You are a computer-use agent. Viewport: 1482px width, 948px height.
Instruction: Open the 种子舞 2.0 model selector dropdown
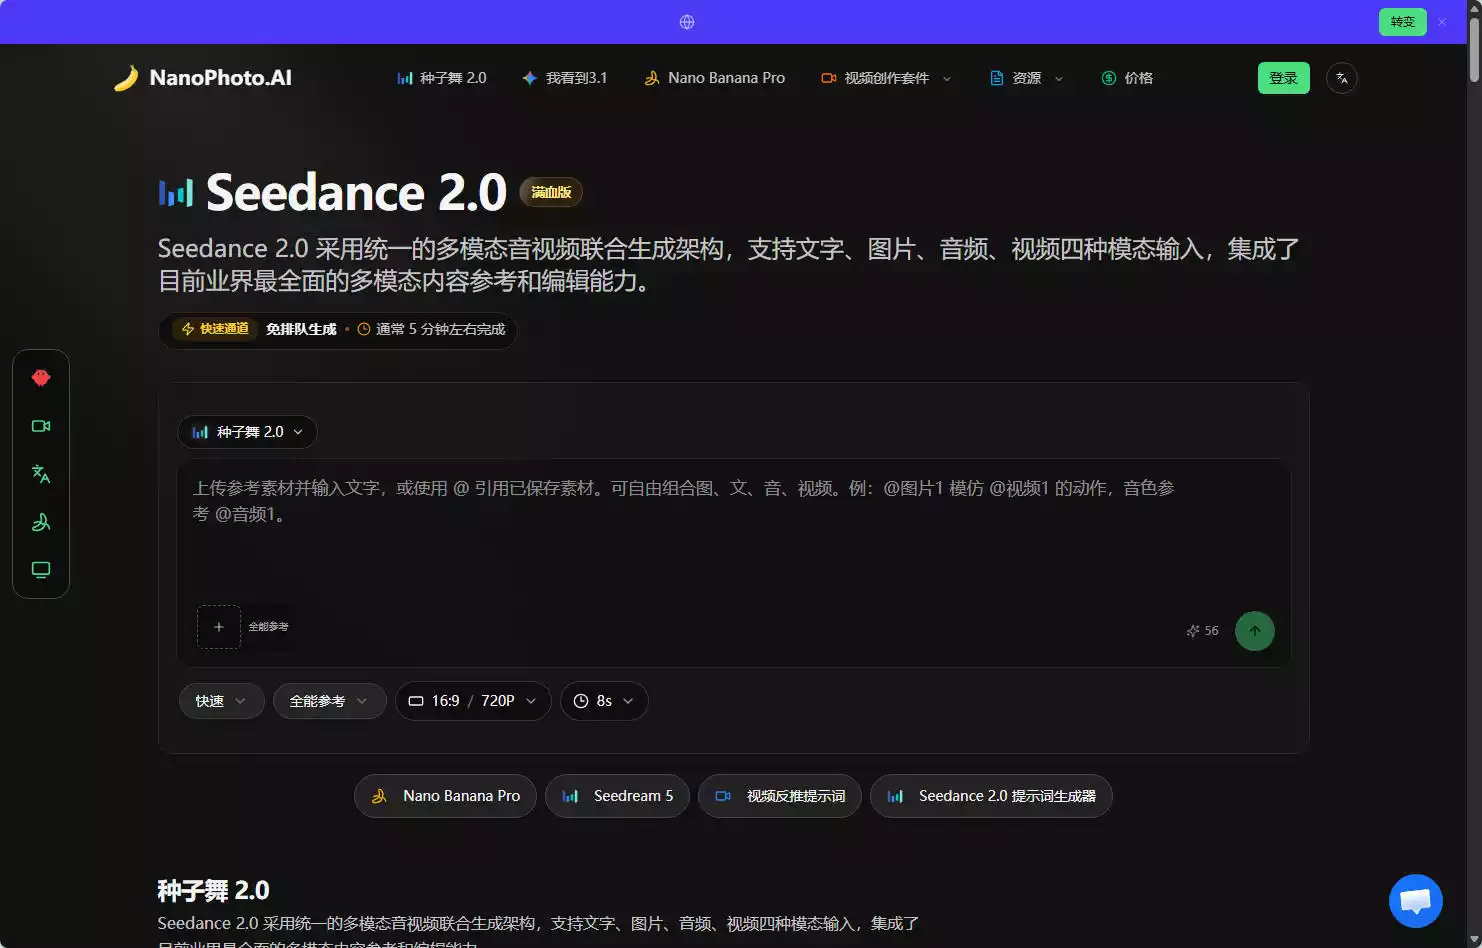pyautogui.click(x=247, y=432)
